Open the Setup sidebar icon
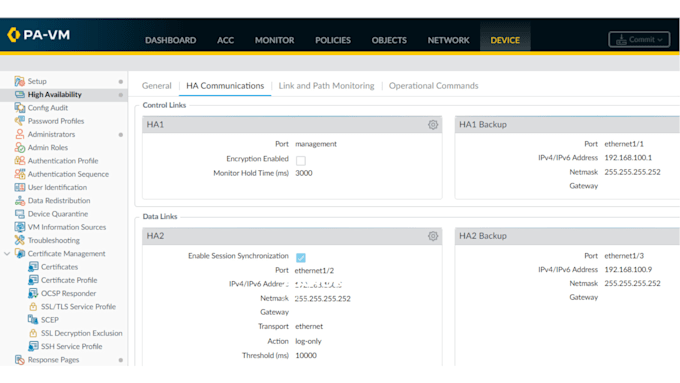This screenshot has width=680, height=383. [20, 81]
